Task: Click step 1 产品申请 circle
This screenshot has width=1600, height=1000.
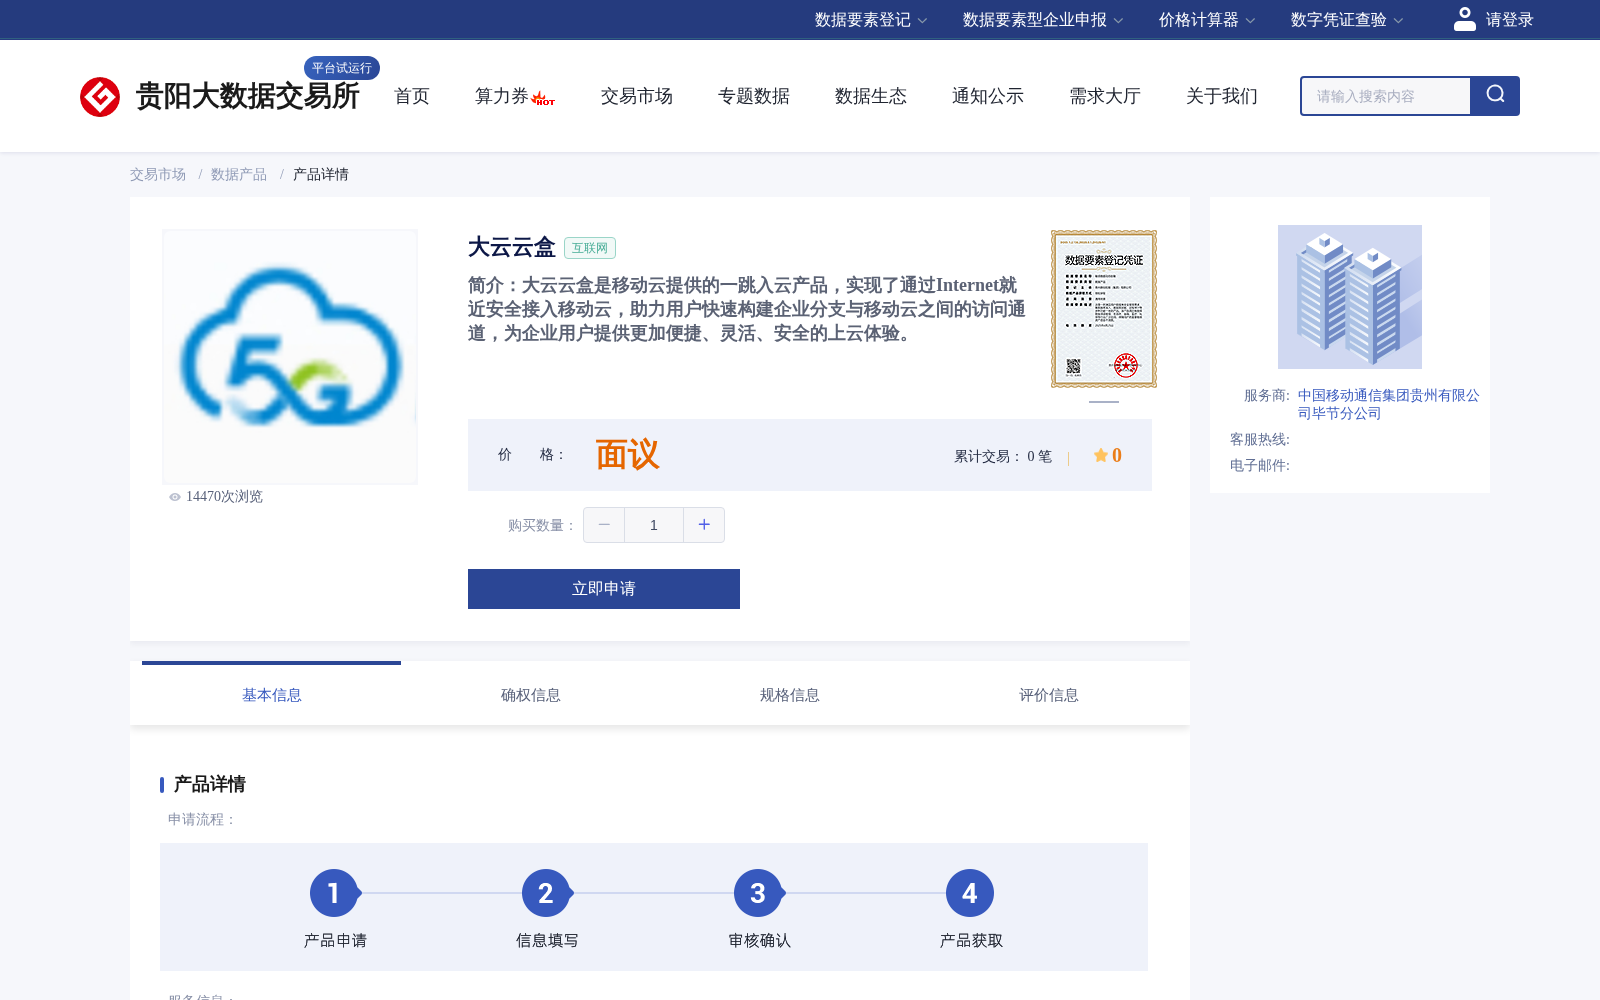Action: (x=334, y=893)
